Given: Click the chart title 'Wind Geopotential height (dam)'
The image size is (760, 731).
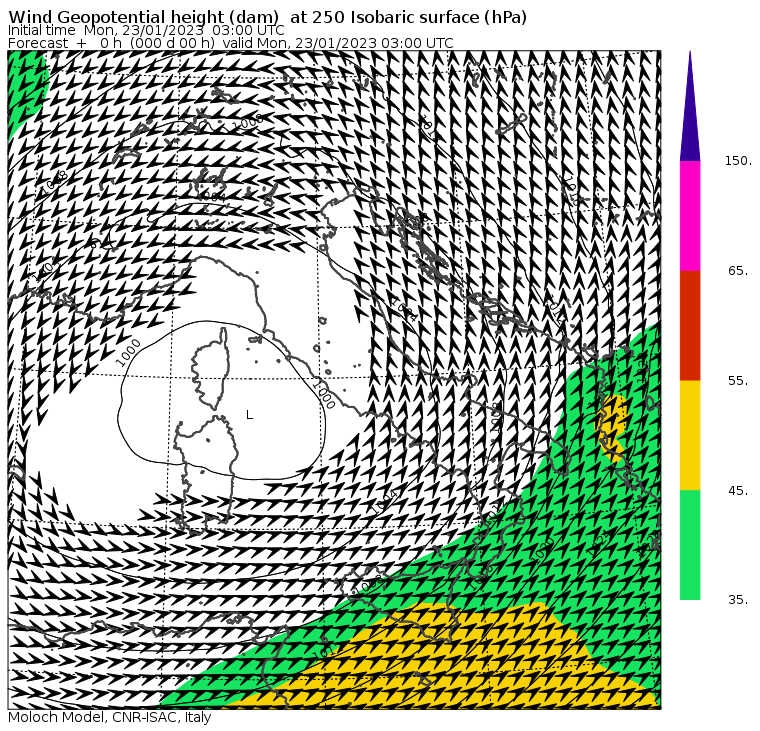Looking at the screenshot, I should pyautogui.click(x=143, y=17).
